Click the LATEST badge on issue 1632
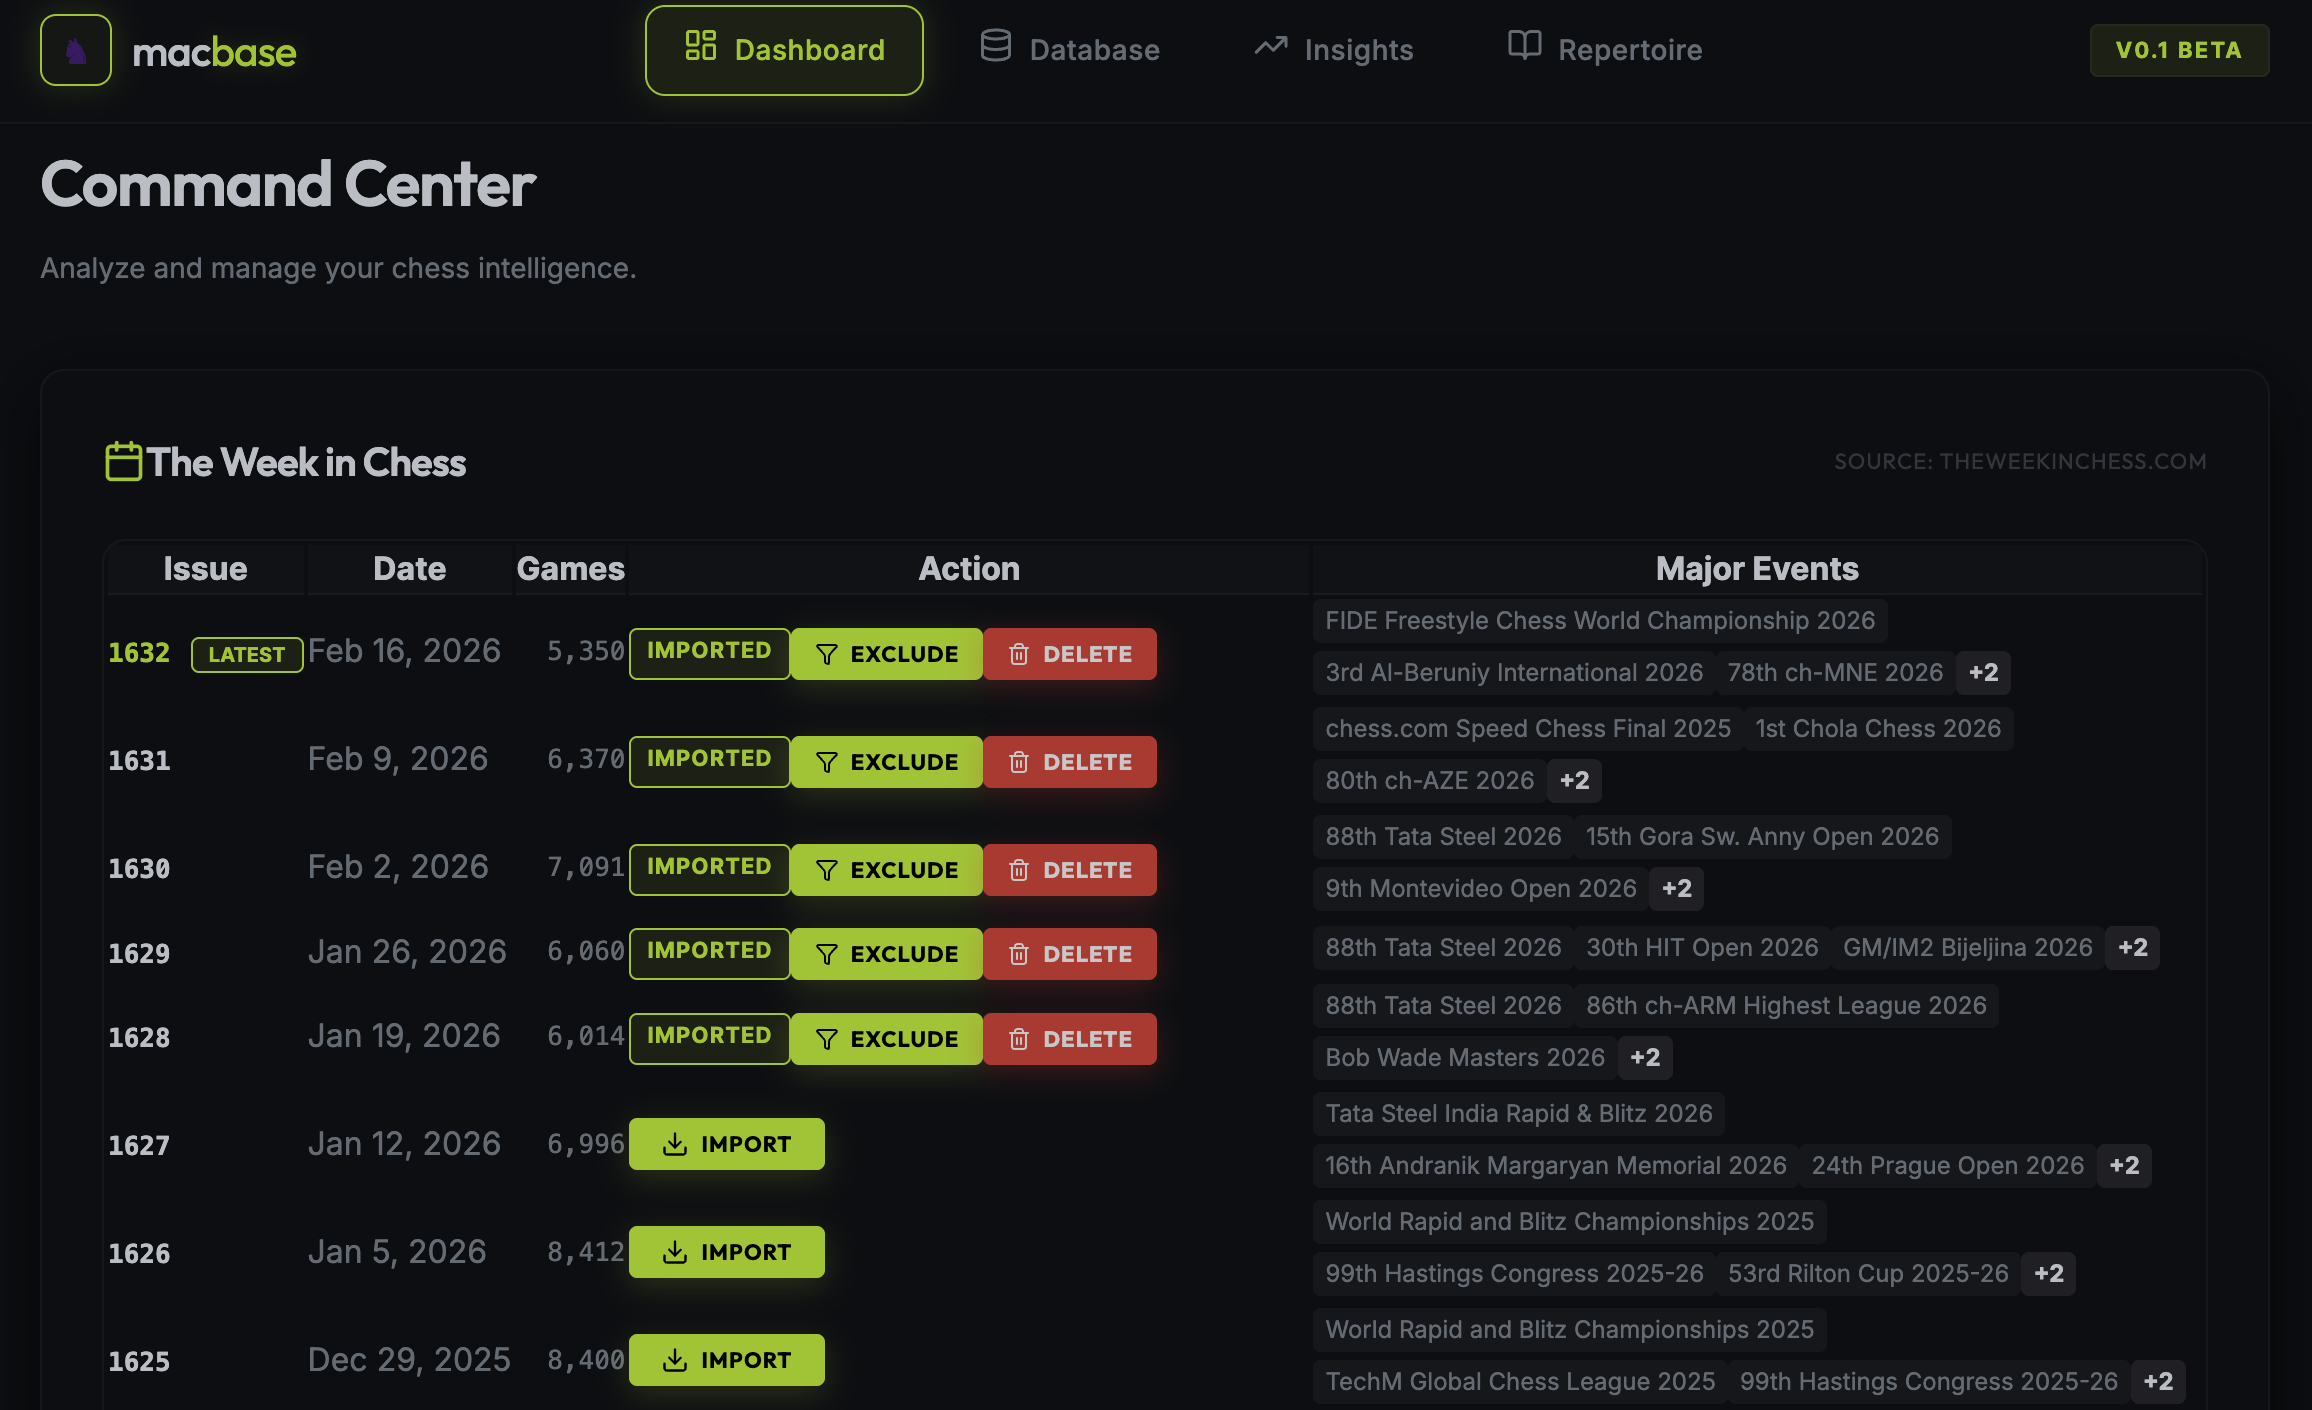2312x1410 pixels. pos(246,654)
